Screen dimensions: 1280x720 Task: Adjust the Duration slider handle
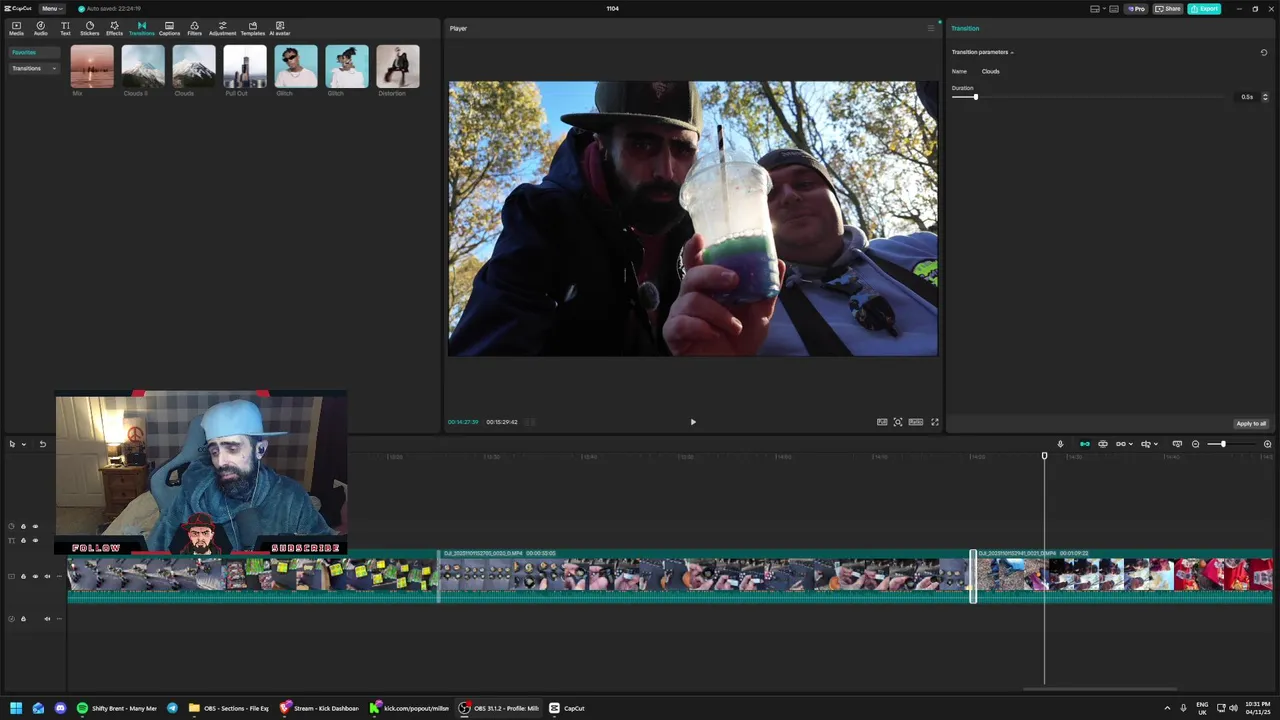pyautogui.click(x=975, y=97)
